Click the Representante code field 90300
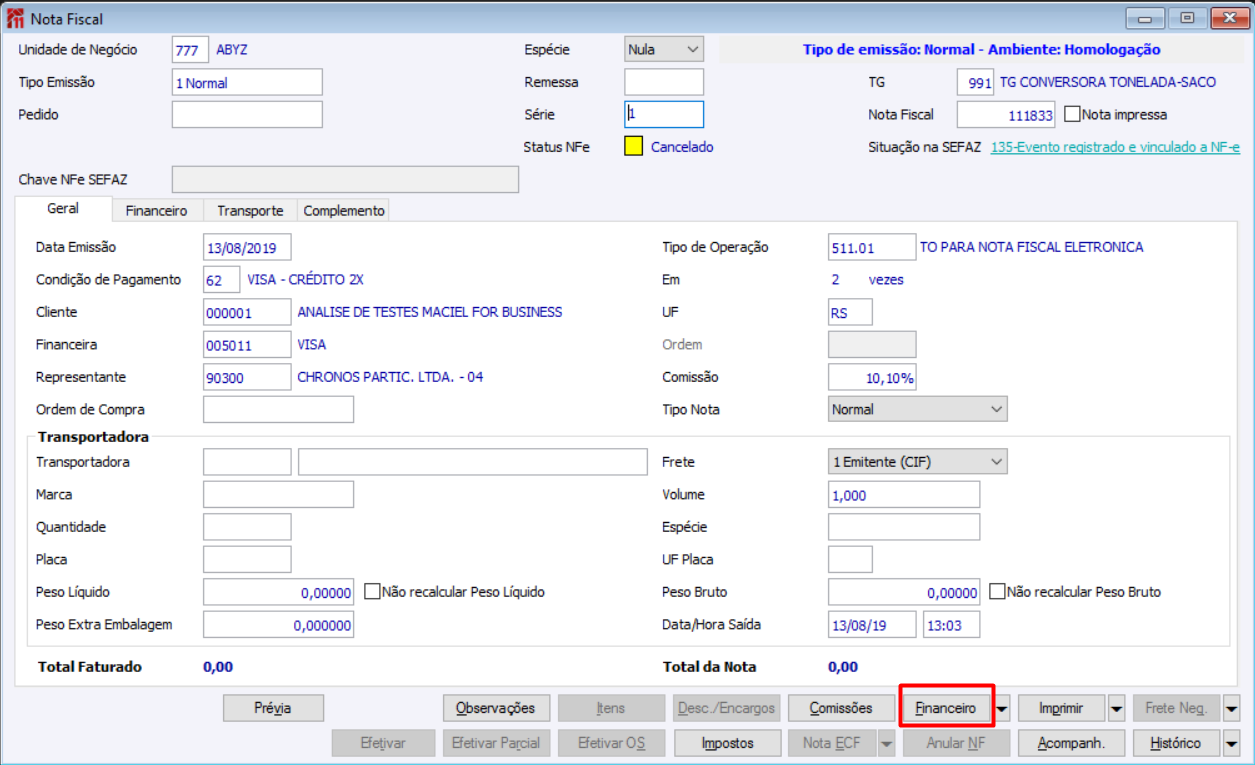 [247, 377]
